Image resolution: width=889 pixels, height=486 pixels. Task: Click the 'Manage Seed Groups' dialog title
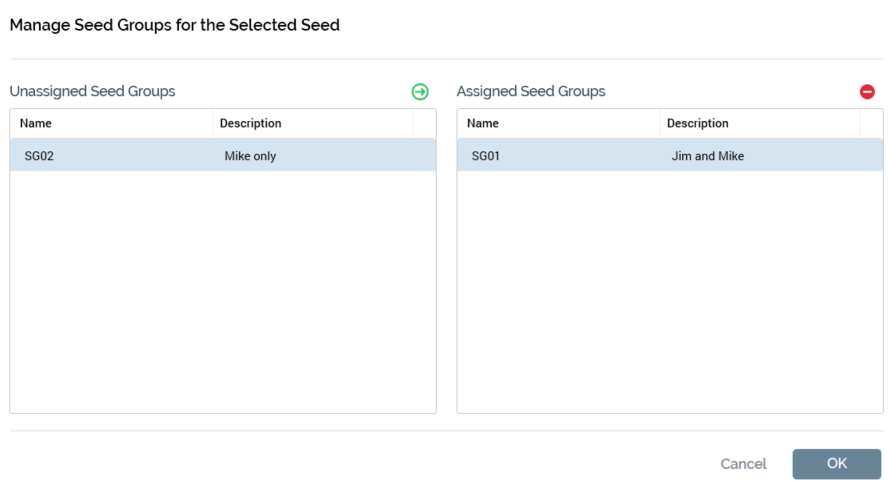(175, 25)
